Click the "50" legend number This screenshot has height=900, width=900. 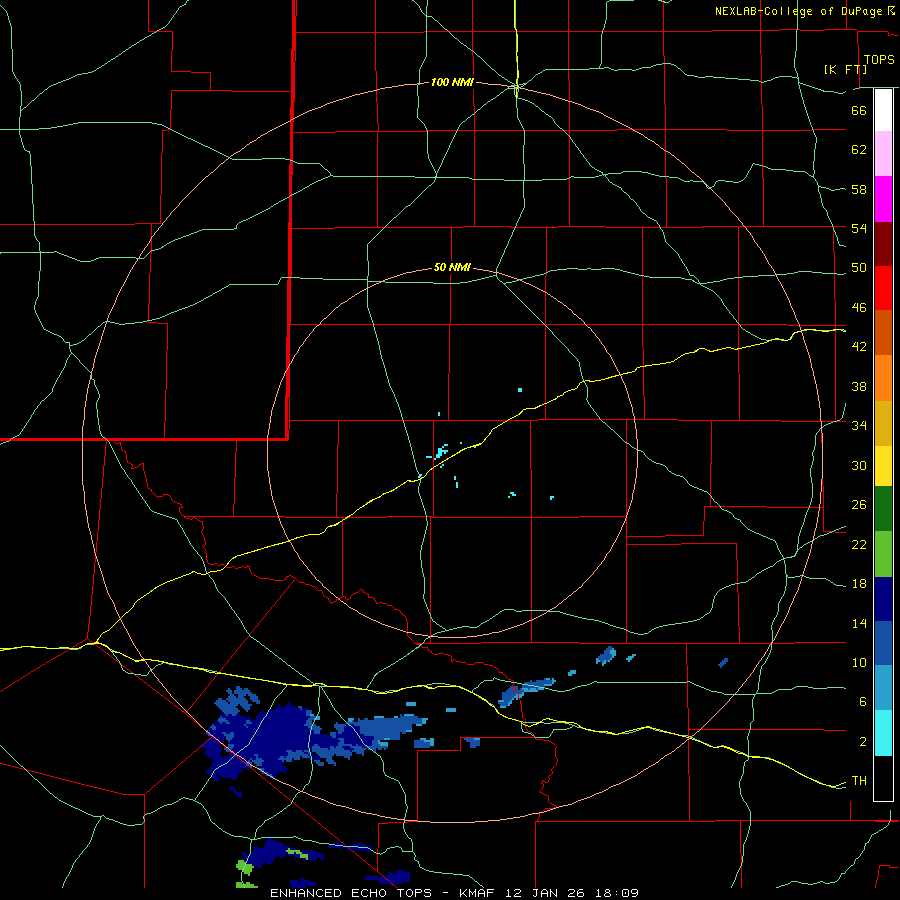click(859, 268)
